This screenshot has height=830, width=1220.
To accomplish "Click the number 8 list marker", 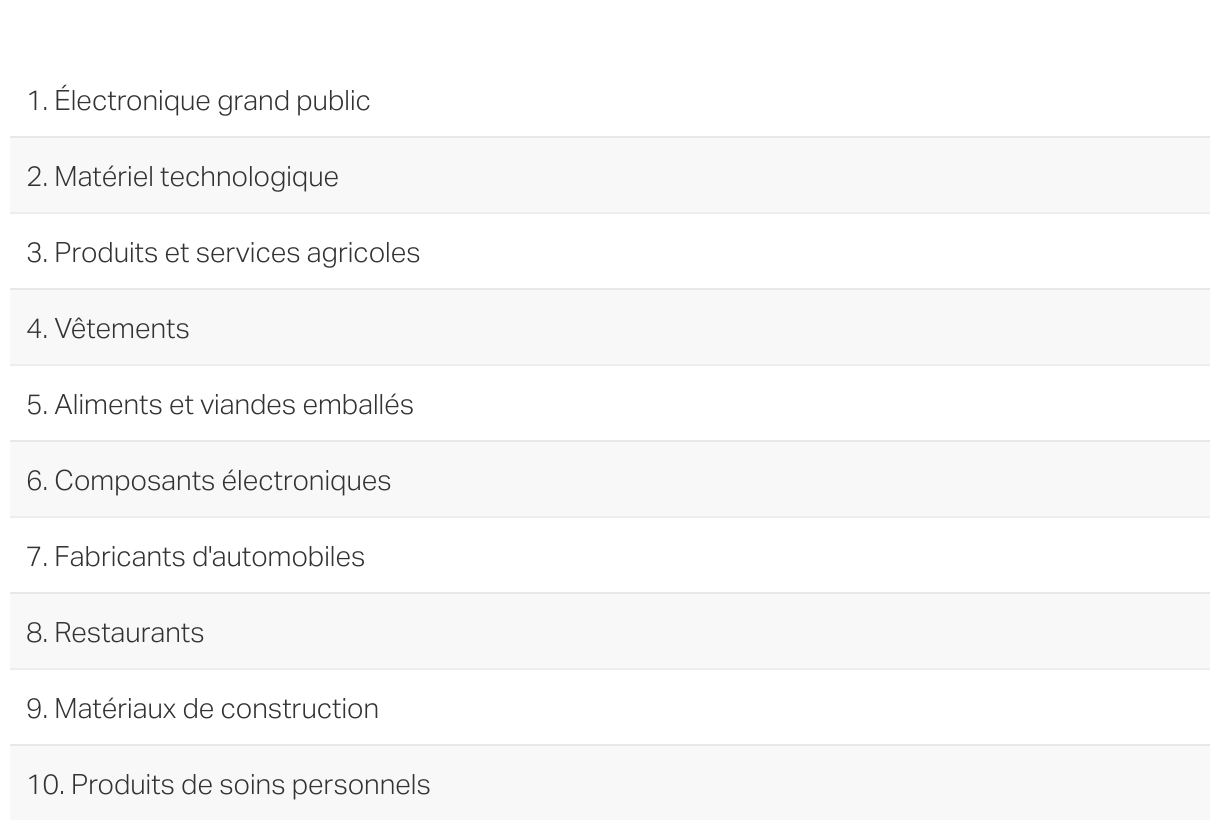I will 37,634.
